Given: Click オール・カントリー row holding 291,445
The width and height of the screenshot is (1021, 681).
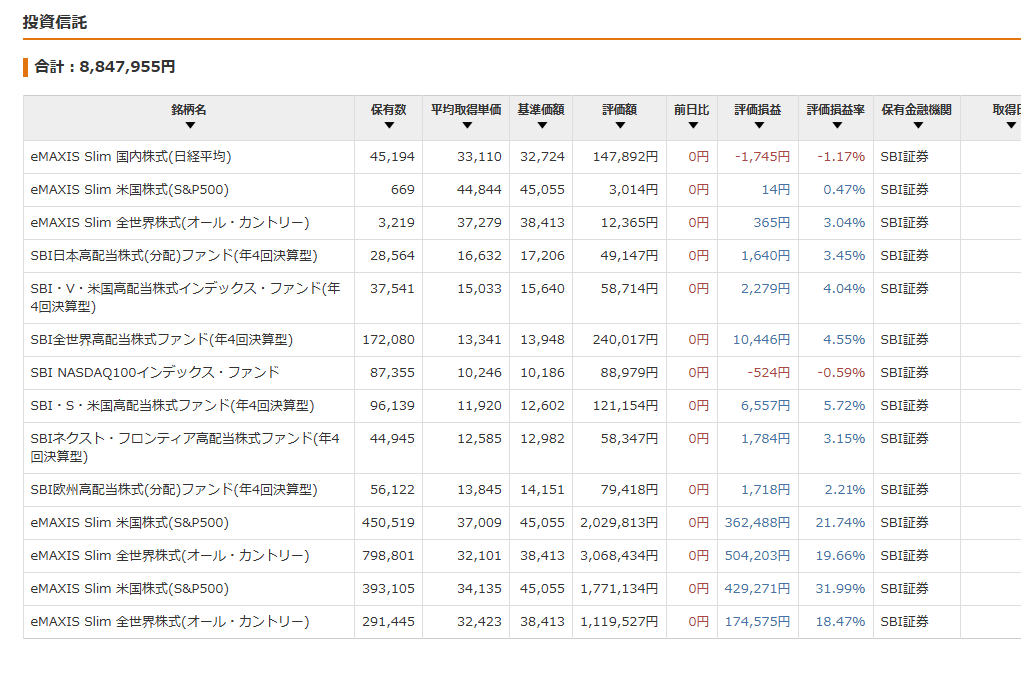Looking at the screenshot, I should pyautogui.click(x=170, y=622).
